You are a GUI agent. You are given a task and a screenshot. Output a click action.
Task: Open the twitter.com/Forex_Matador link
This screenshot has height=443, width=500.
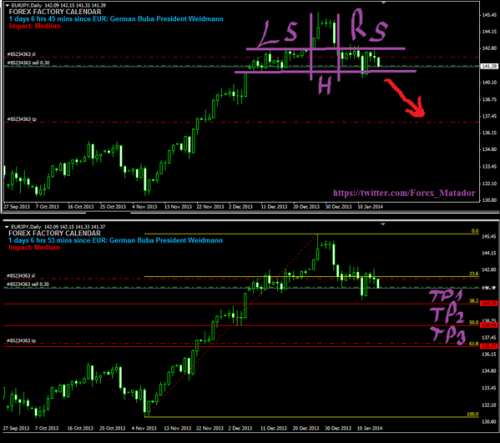[404, 193]
